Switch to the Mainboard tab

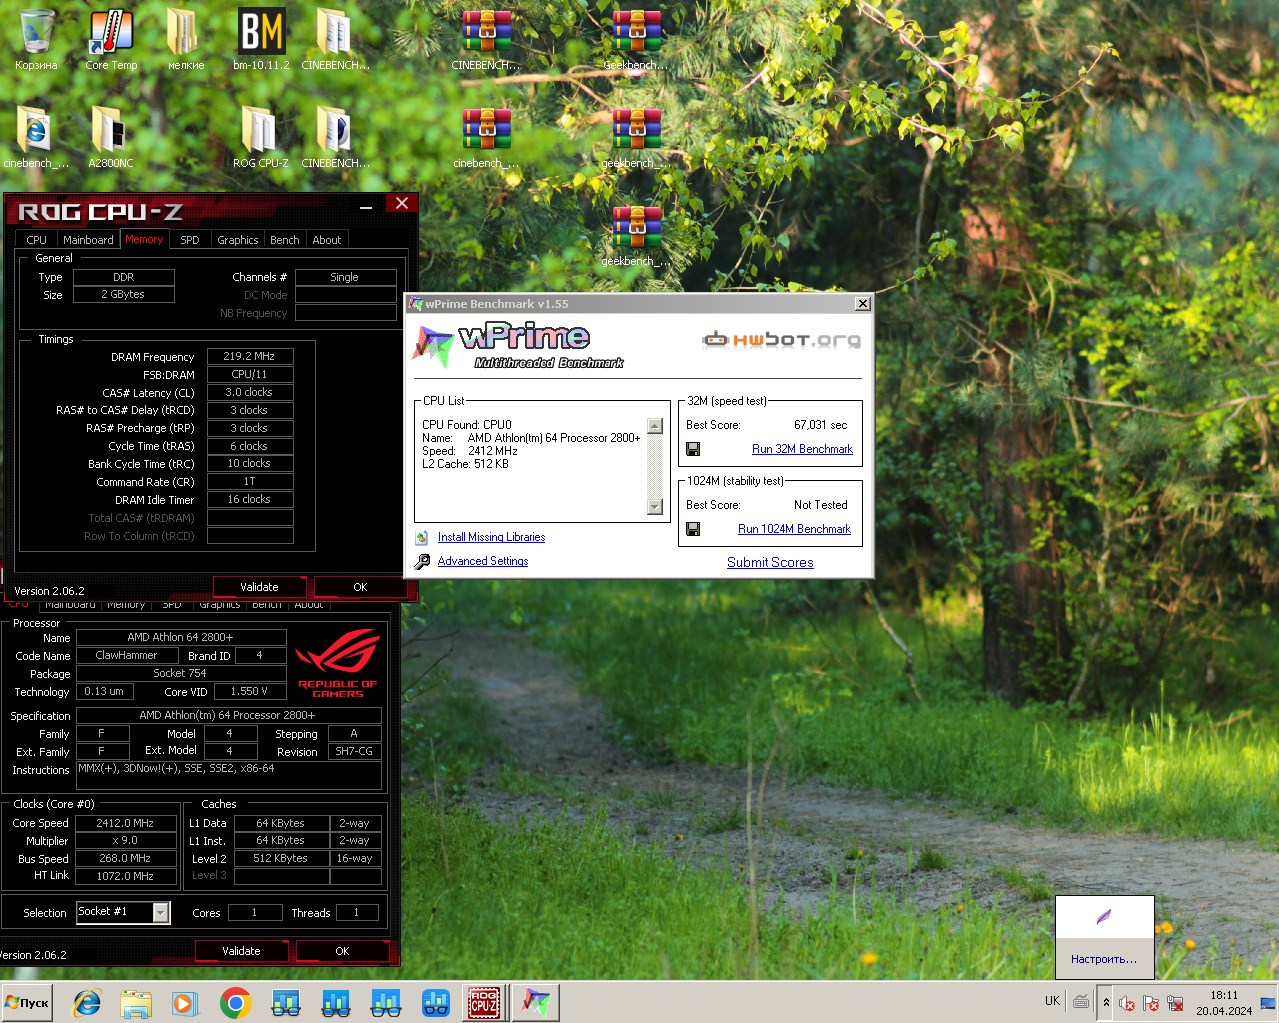point(88,240)
